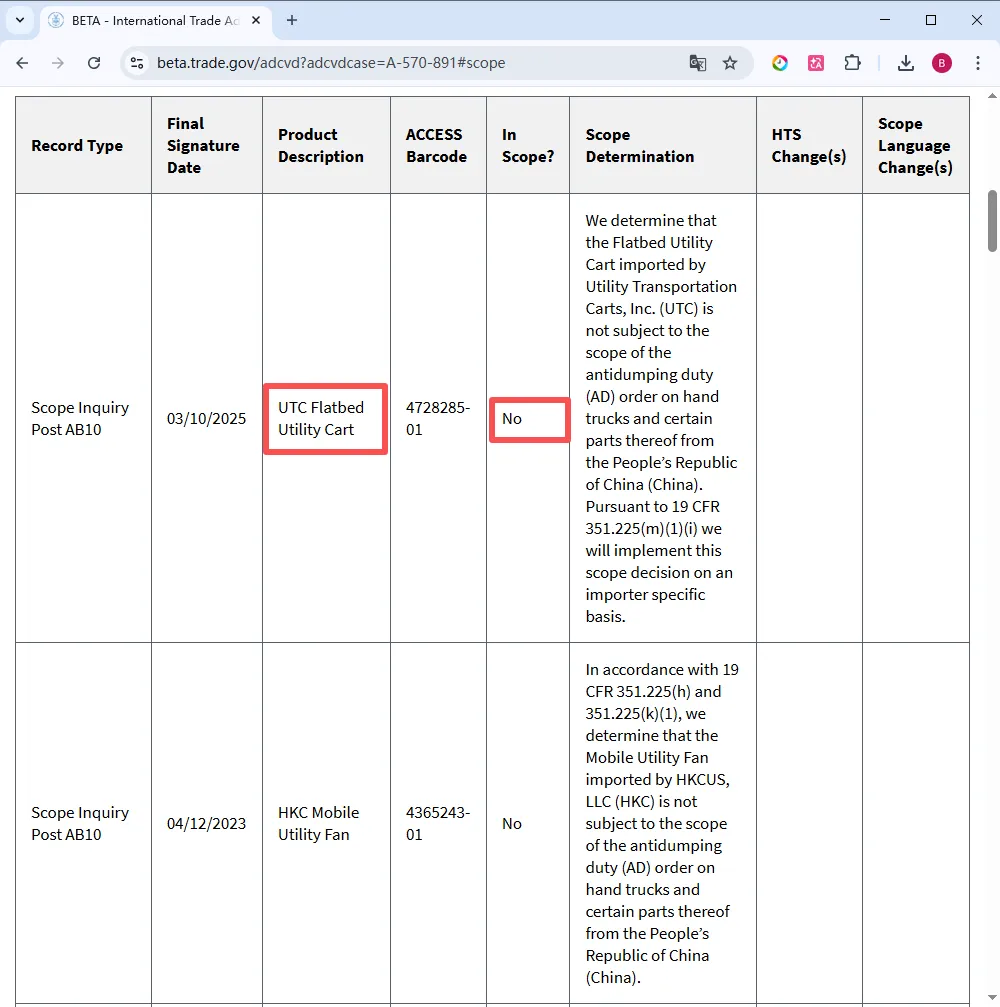Open a new tab with plus button
The height and width of the screenshot is (1007, 1000).
[x=292, y=20]
